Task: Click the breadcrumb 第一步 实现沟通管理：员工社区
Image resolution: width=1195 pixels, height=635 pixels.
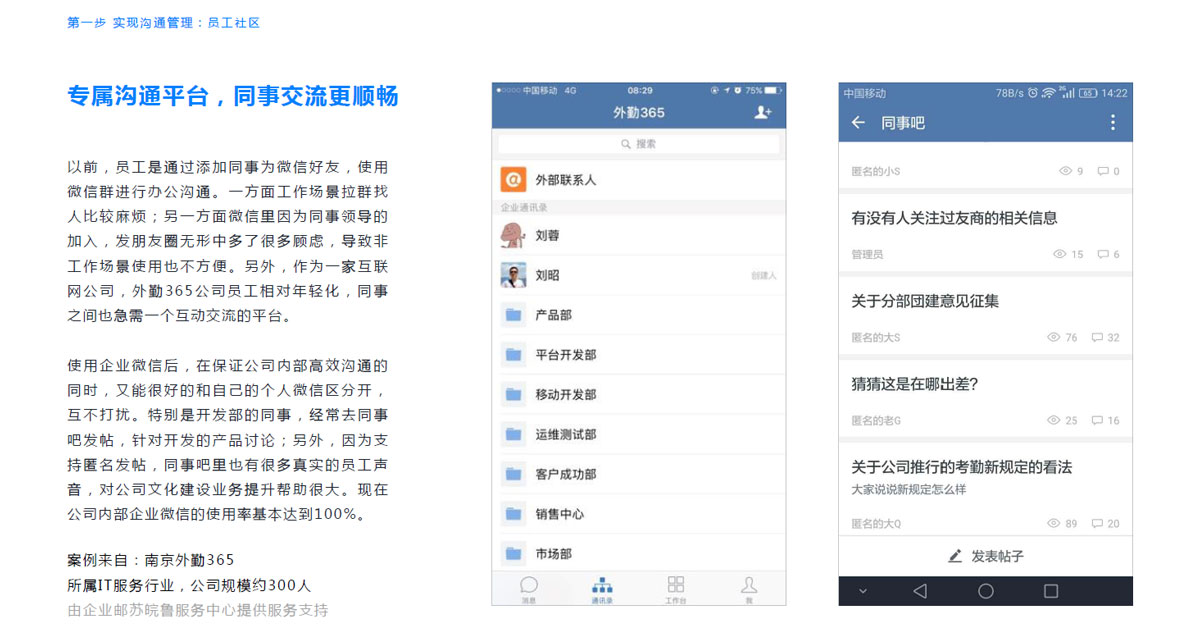Action: pyautogui.click(x=164, y=23)
